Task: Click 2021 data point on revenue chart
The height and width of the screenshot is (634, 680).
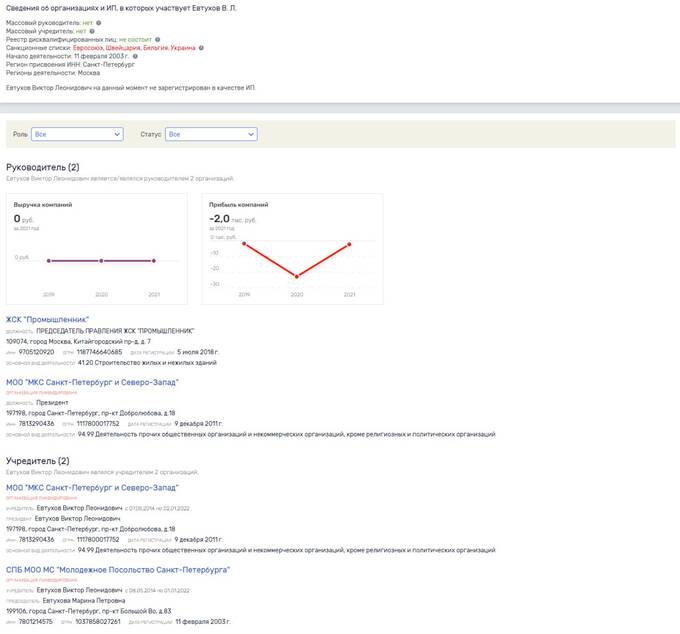Action: (153, 261)
